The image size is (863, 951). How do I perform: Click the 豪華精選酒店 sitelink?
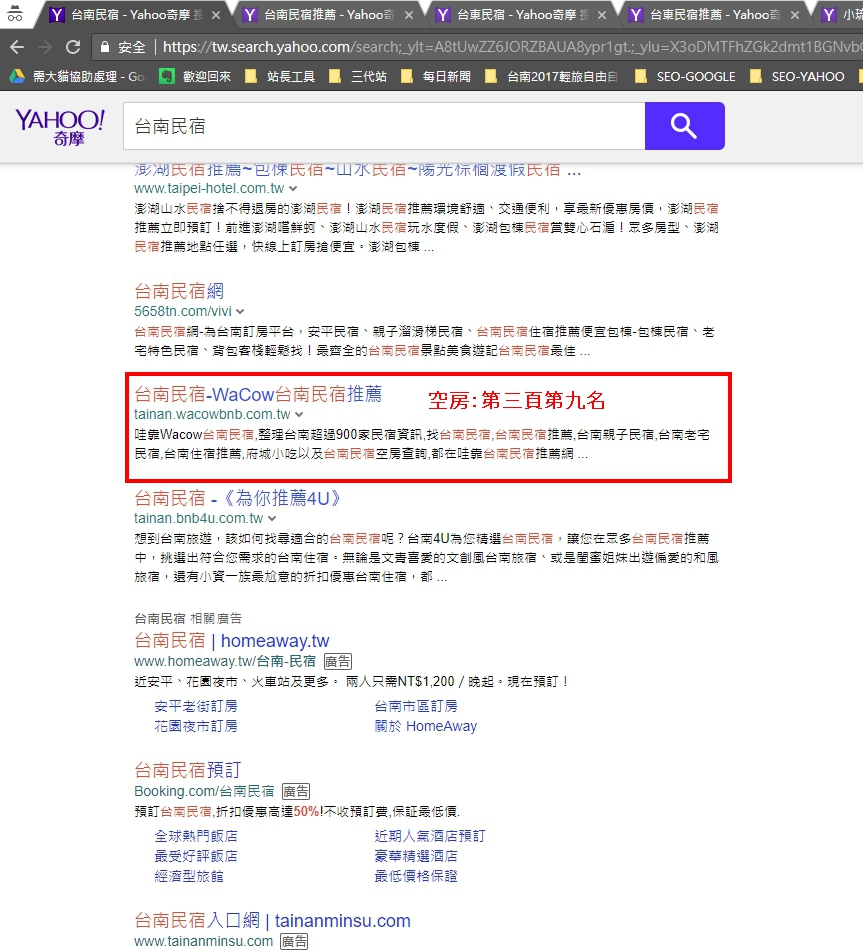point(416,856)
